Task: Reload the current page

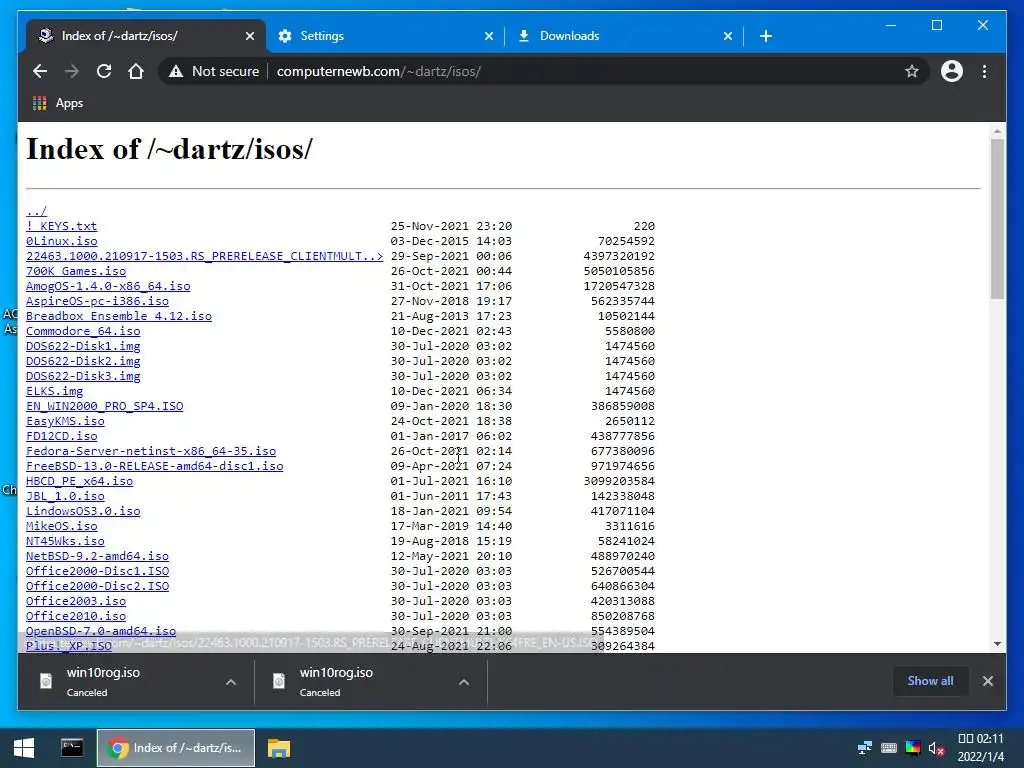Action: pyautogui.click(x=104, y=71)
